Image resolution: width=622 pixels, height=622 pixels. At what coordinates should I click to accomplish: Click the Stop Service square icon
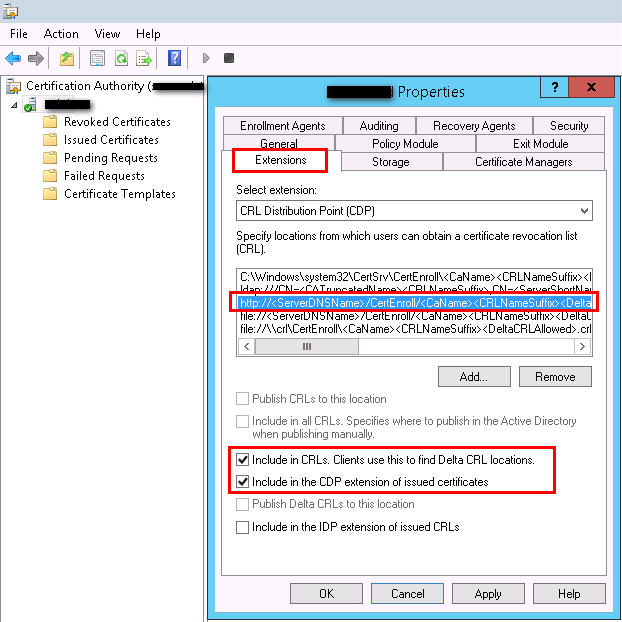(229, 58)
